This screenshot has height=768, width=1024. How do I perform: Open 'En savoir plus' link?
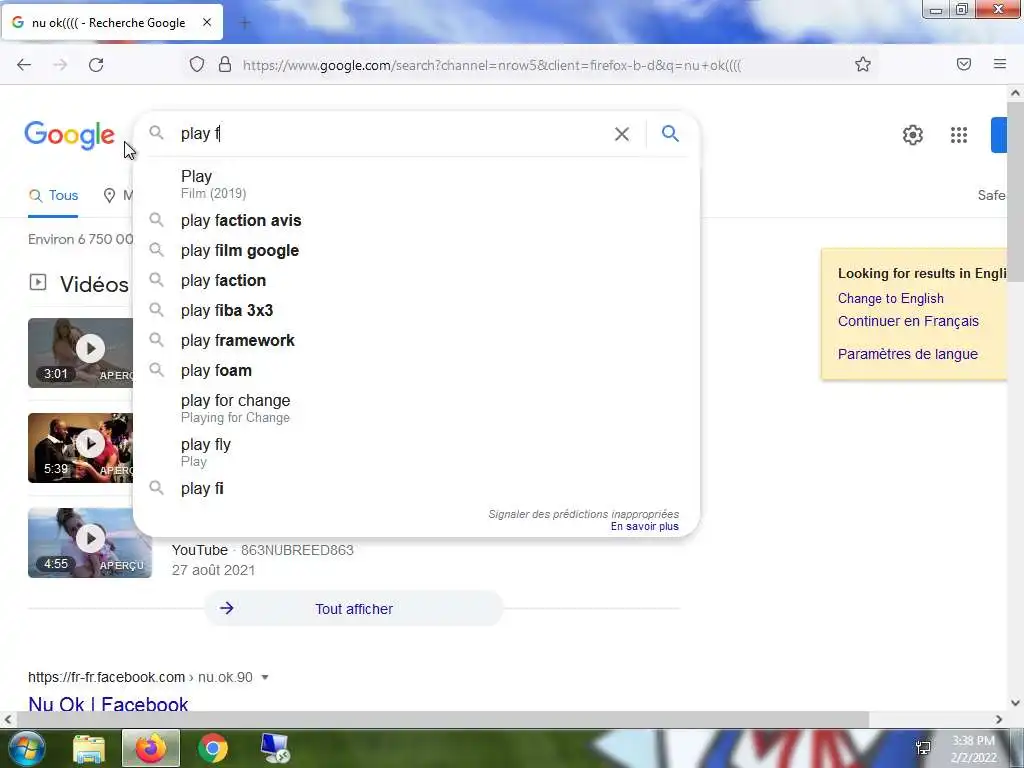click(645, 526)
